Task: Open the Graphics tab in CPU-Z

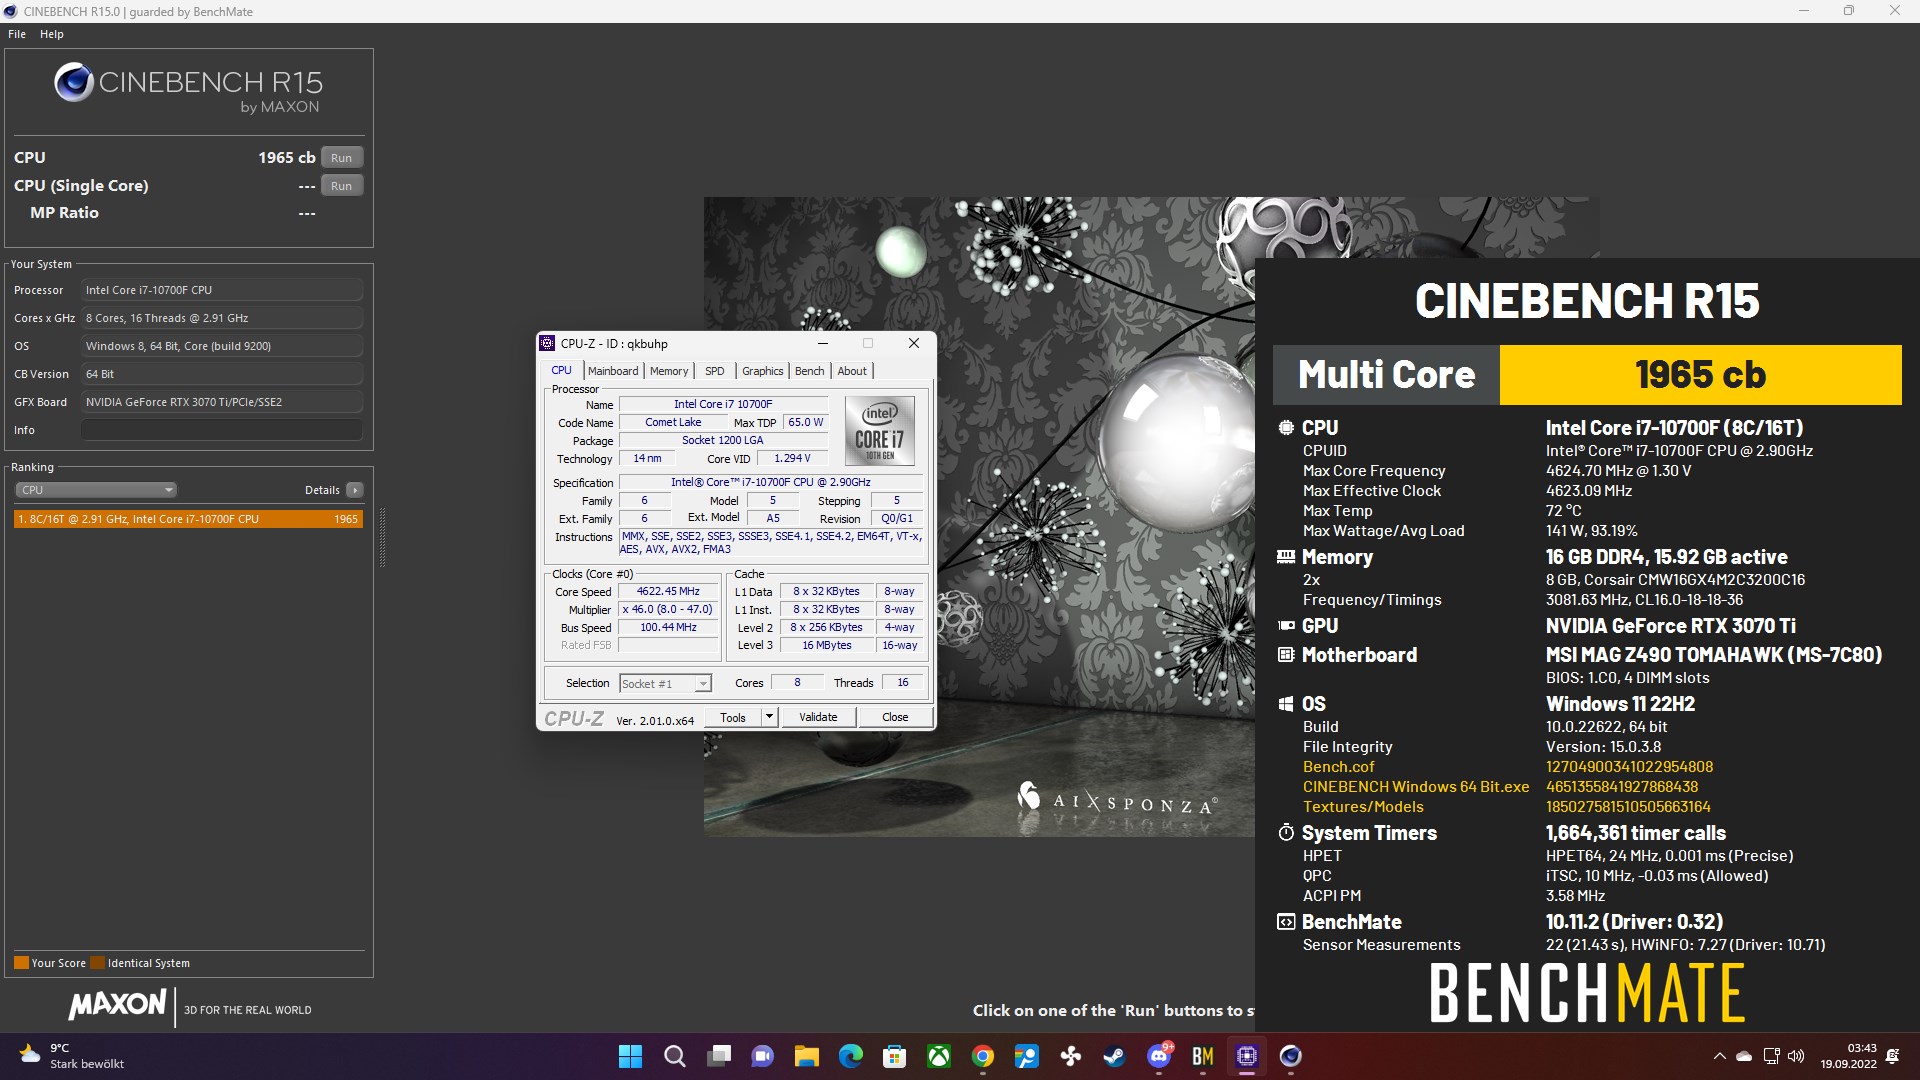Action: pos(763,371)
